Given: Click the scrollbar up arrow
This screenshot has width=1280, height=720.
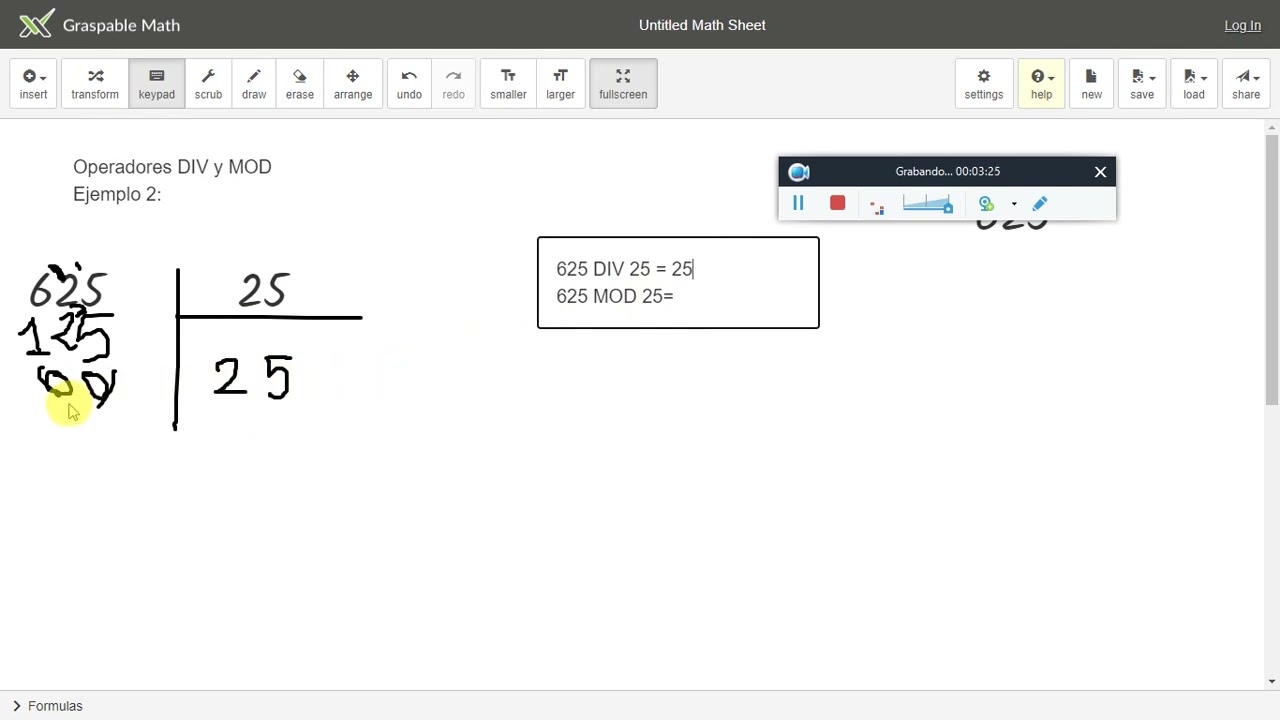Looking at the screenshot, I should (1272, 127).
